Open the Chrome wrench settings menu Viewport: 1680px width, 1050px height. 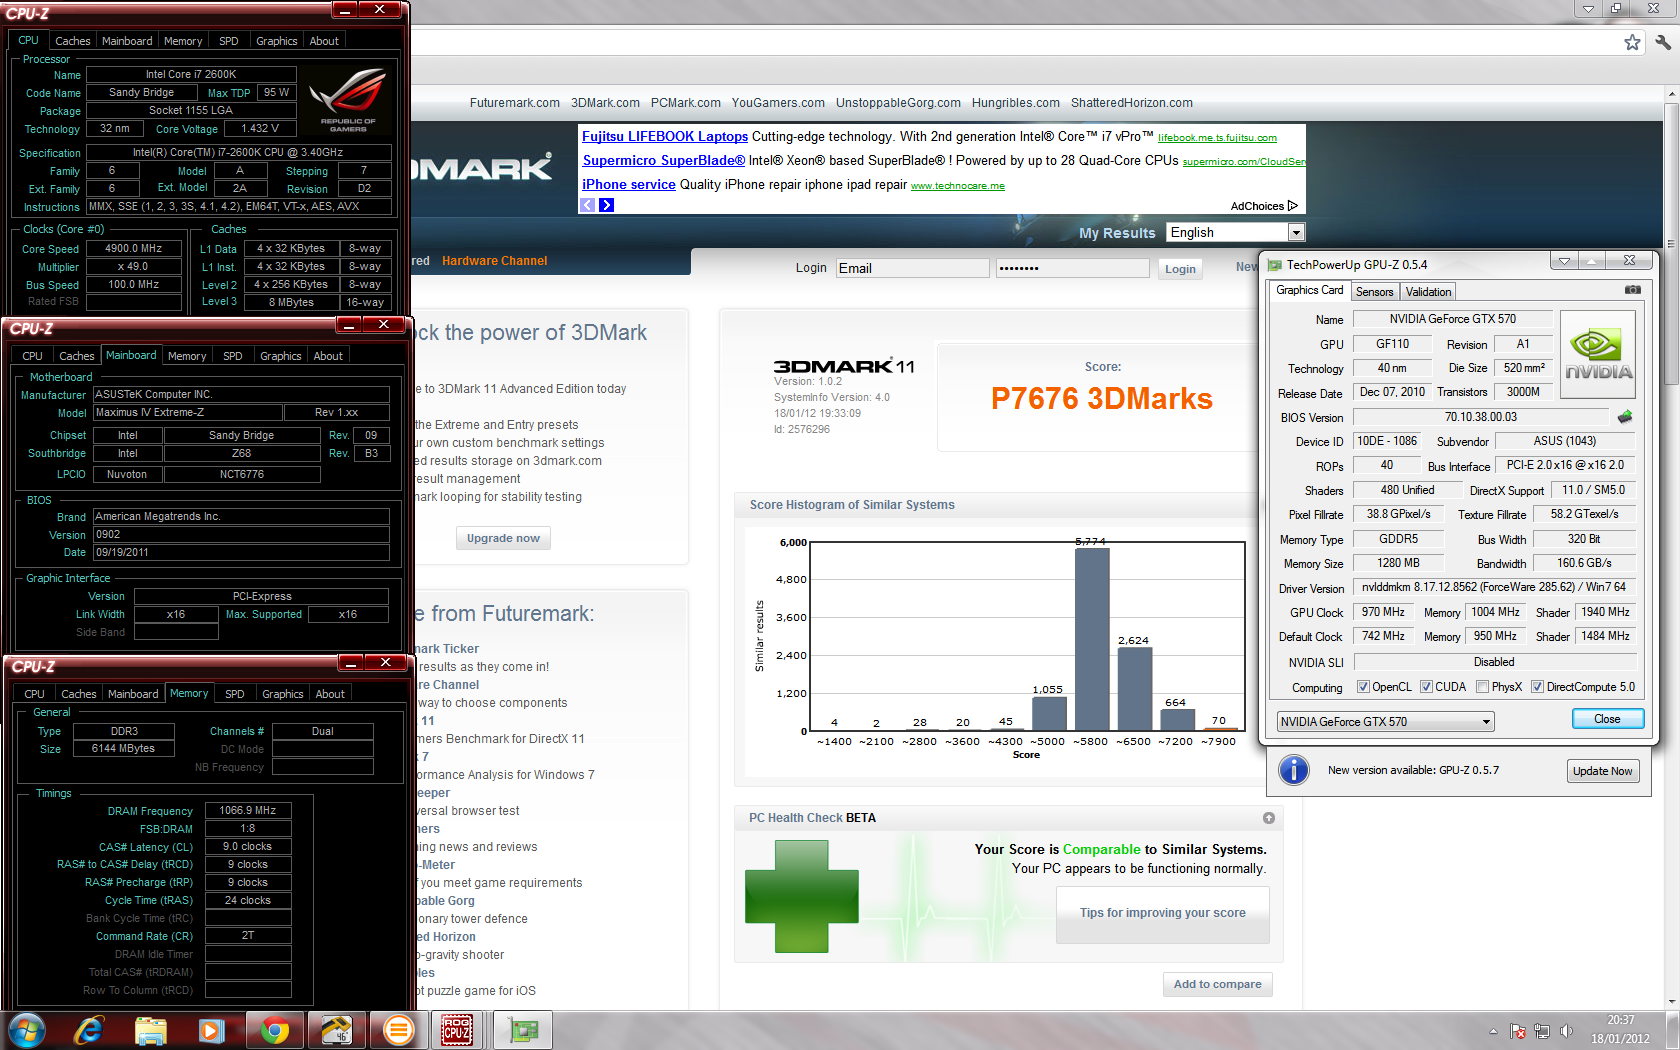pyautogui.click(x=1663, y=42)
